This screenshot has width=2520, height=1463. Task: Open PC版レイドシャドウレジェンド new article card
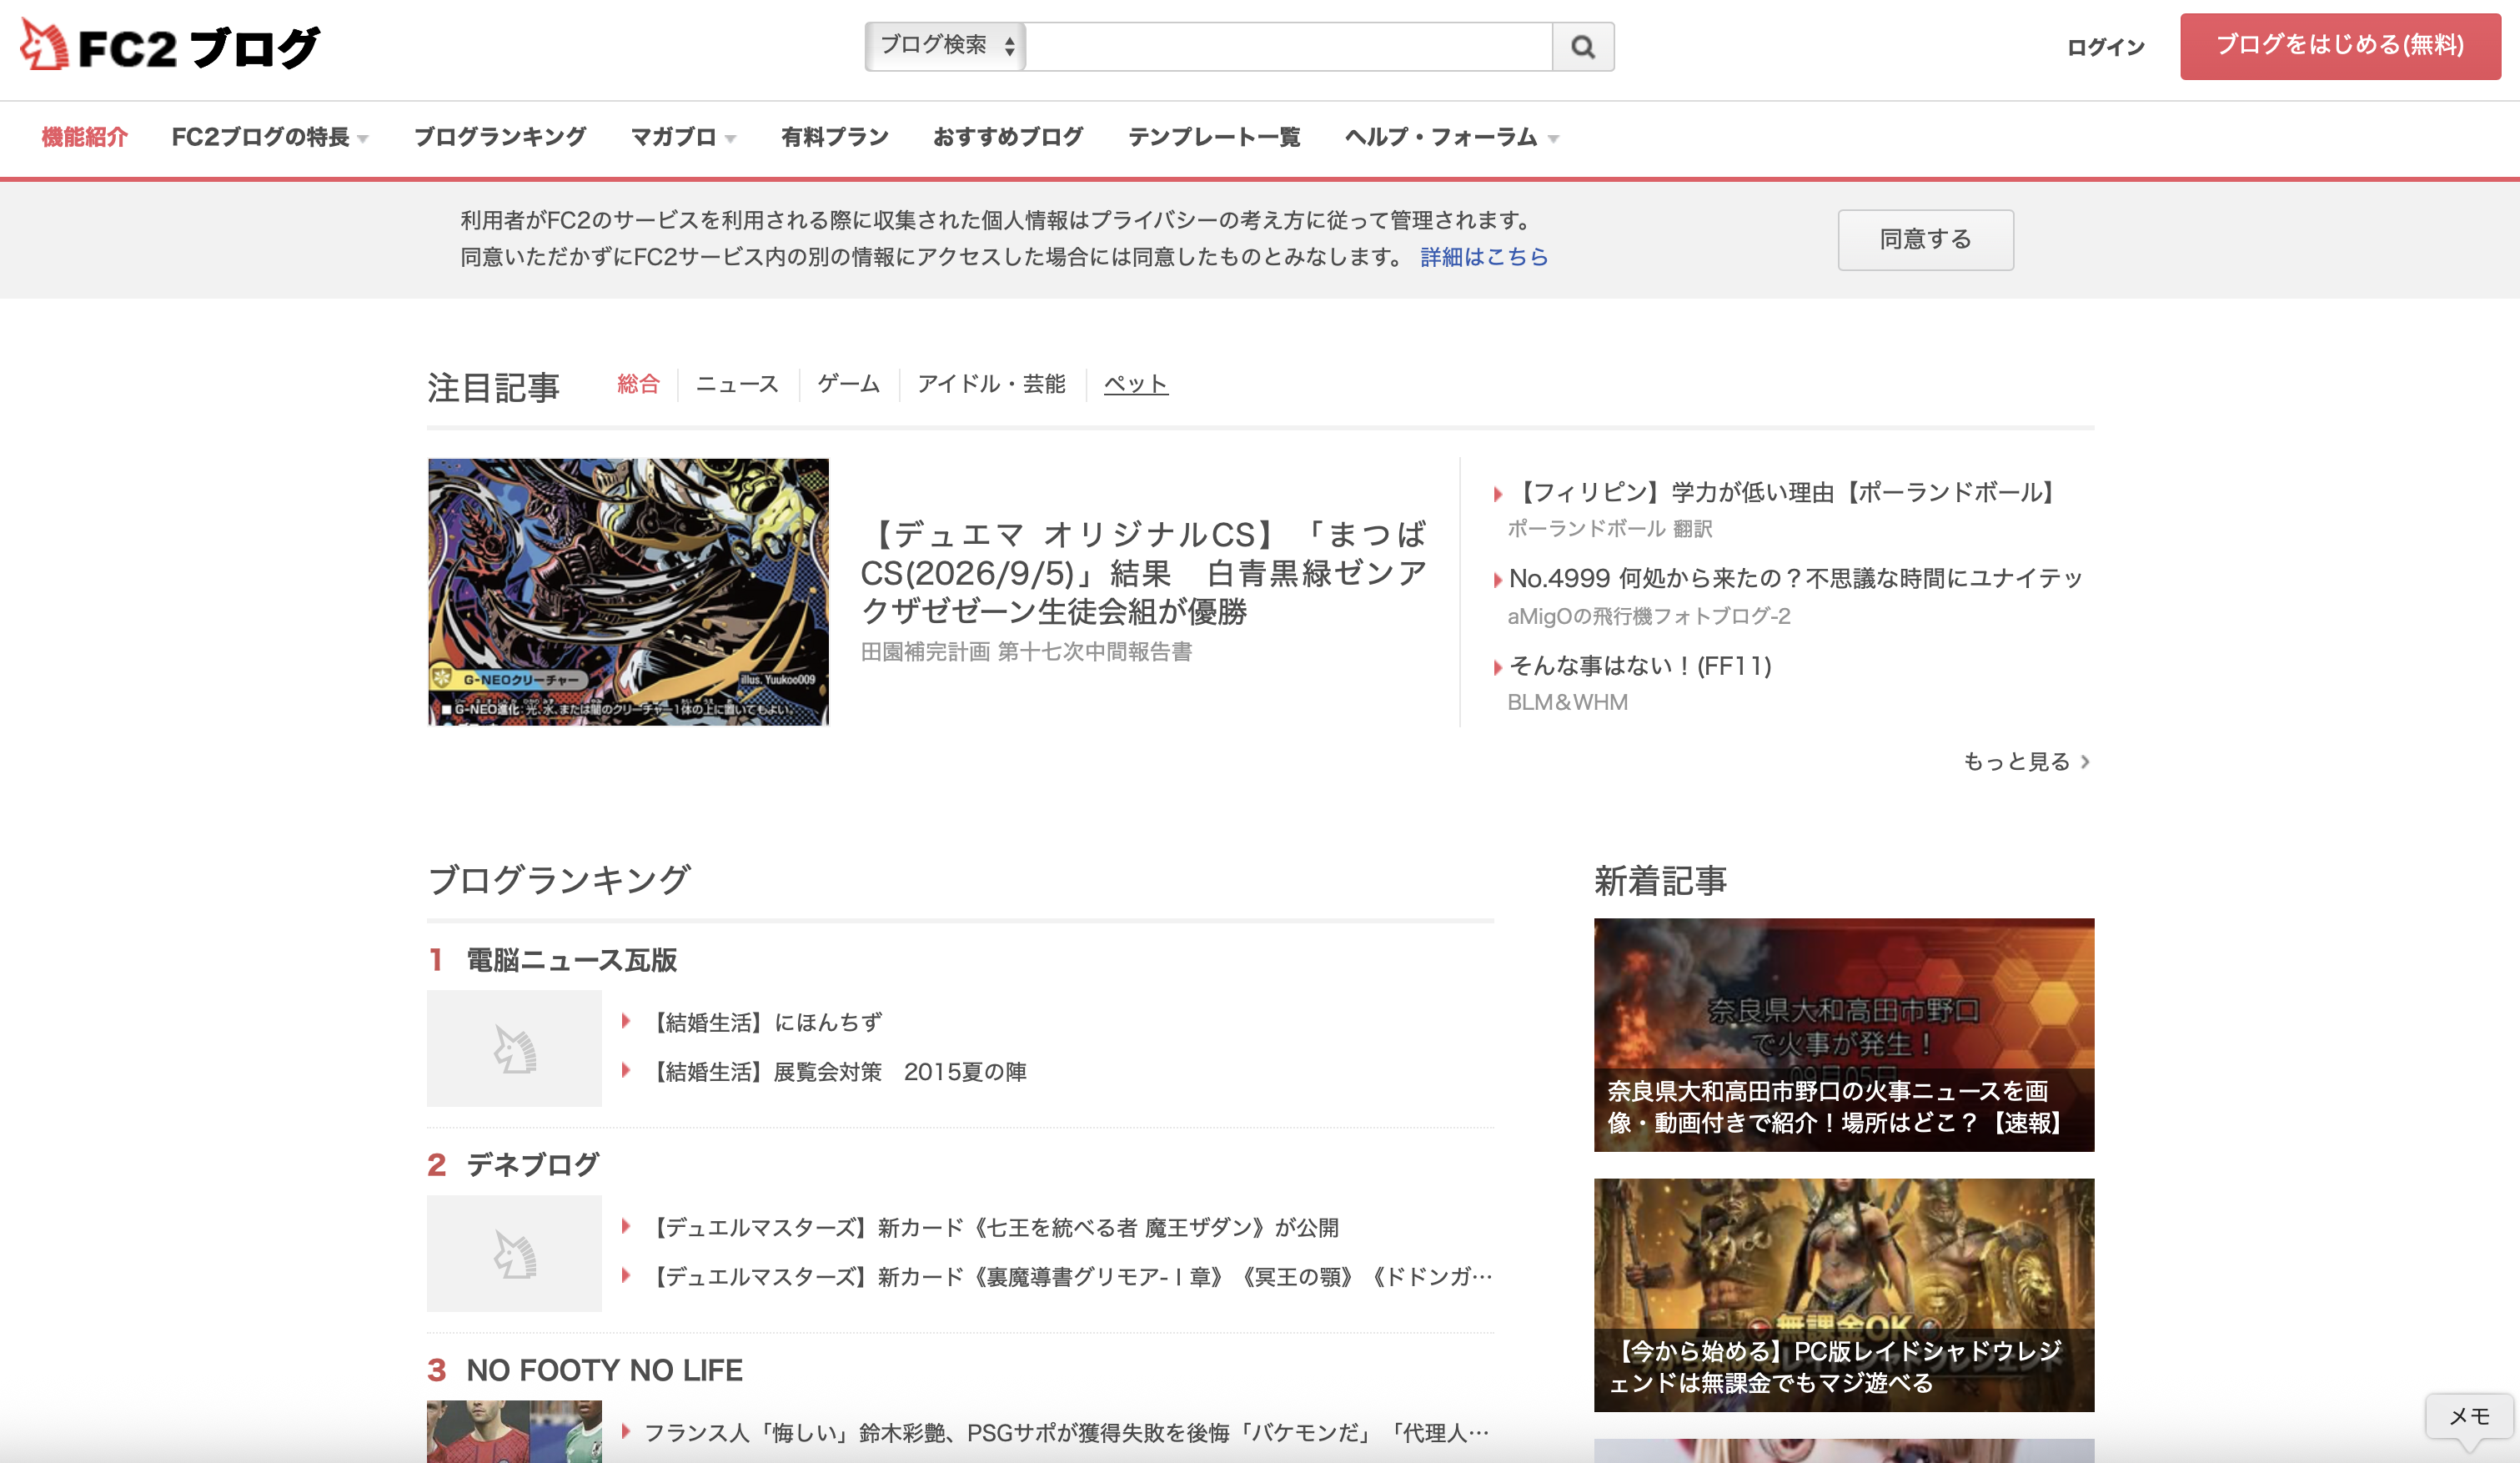coord(1843,1295)
